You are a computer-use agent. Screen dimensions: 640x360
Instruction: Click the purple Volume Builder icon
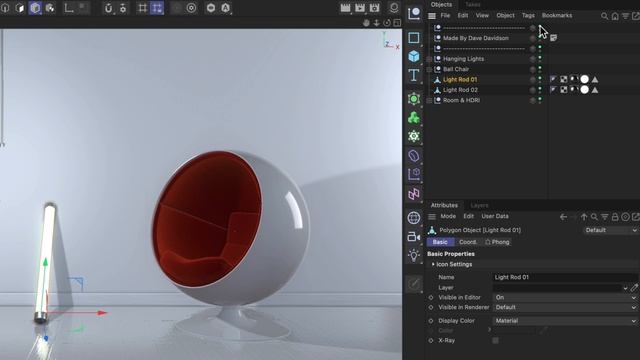point(414,193)
